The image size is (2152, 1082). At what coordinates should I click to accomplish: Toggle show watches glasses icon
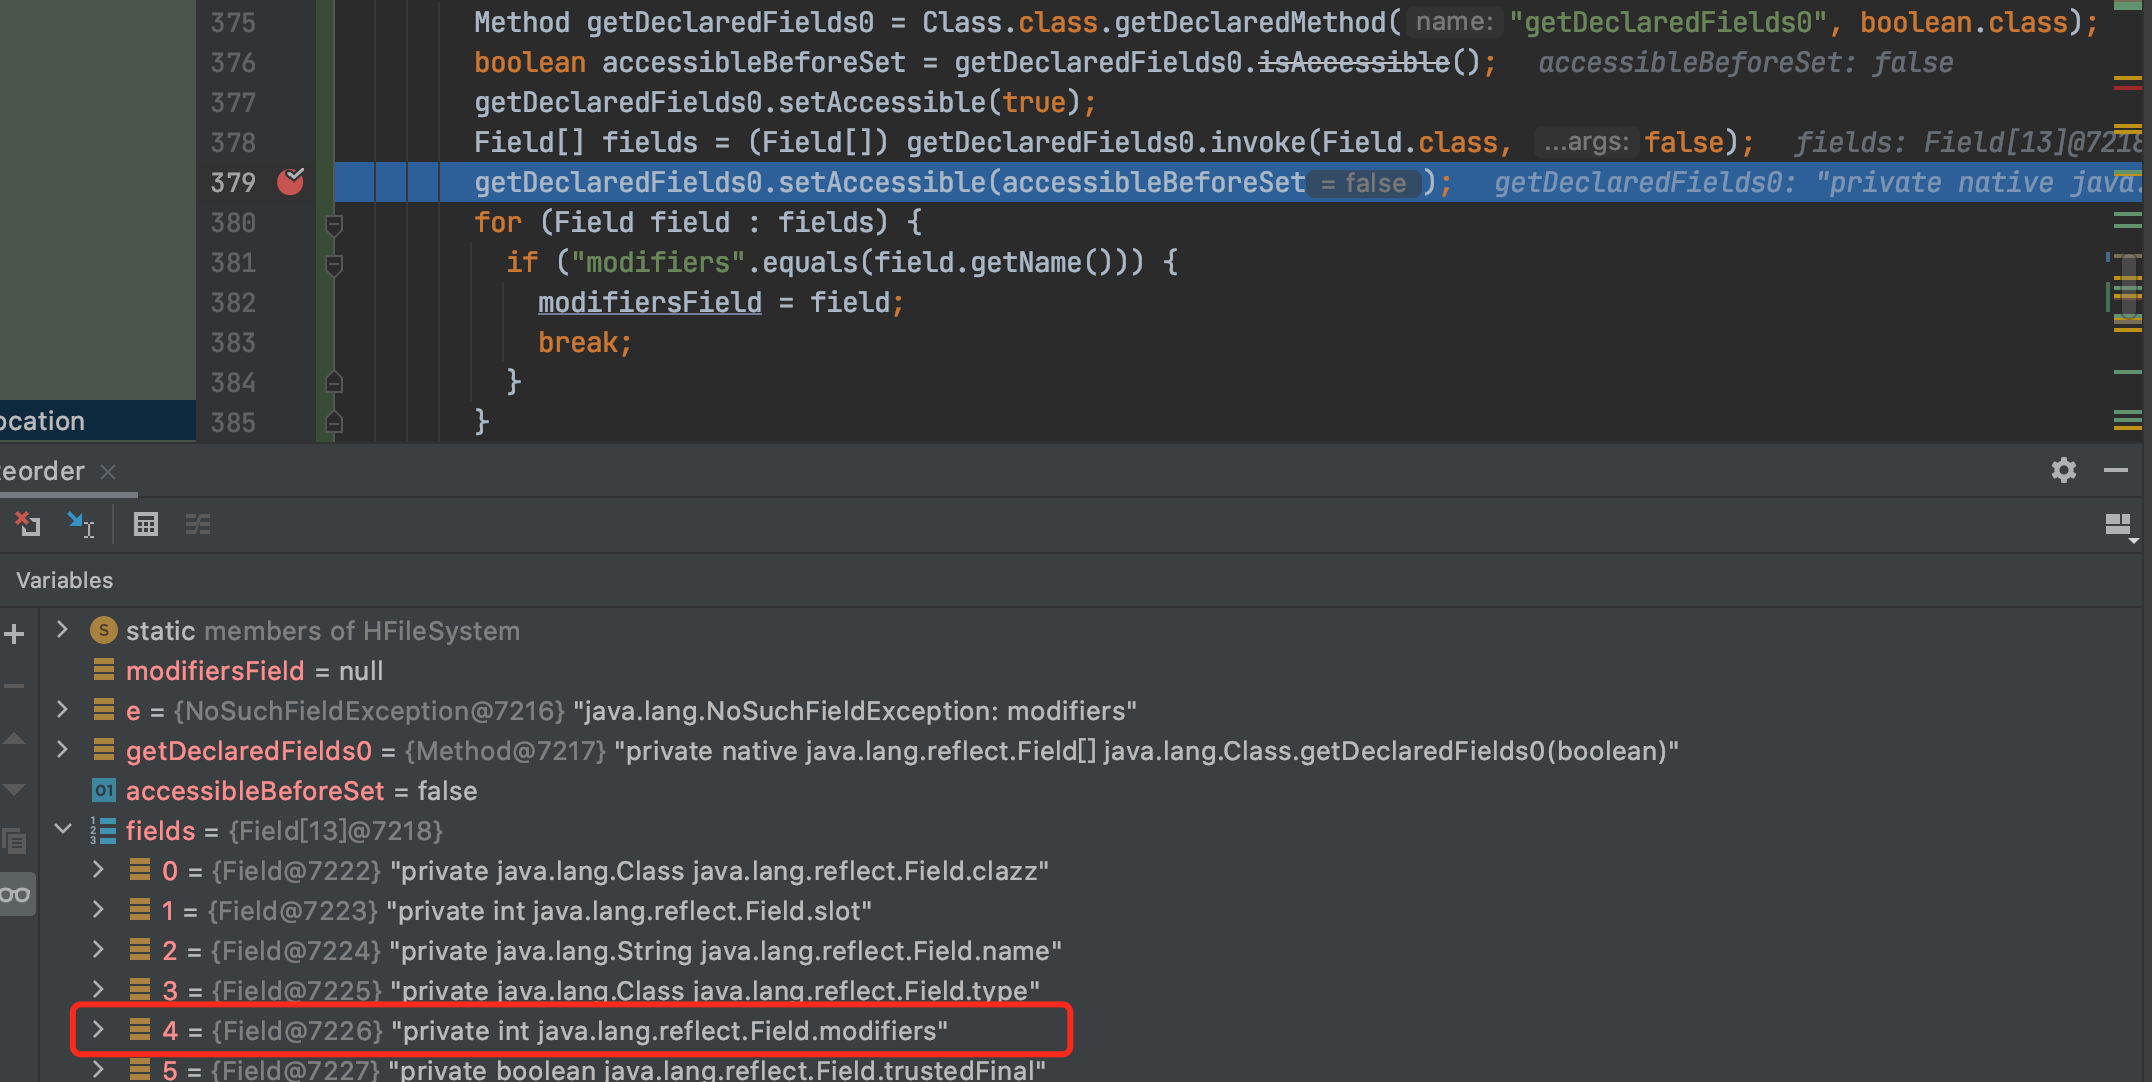tap(16, 894)
